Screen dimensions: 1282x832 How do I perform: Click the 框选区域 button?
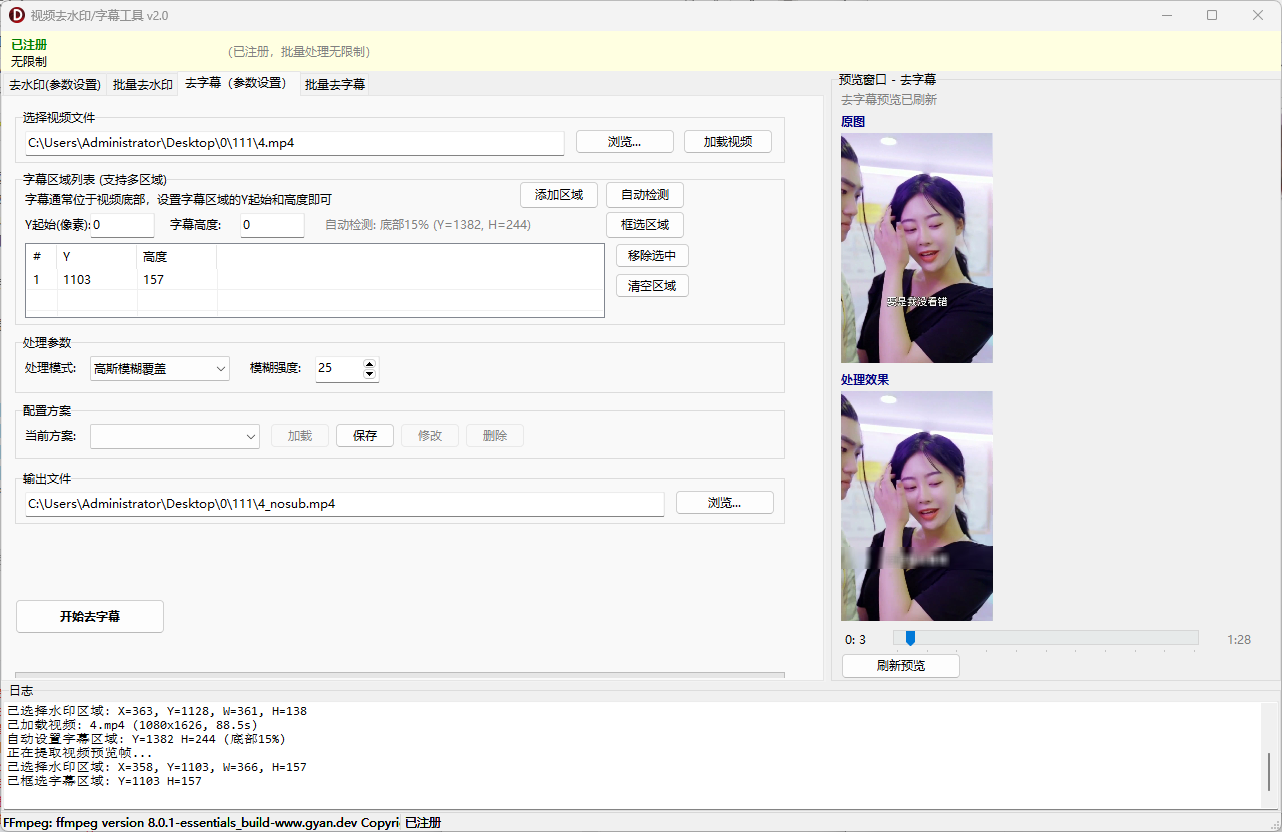tap(644, 225)
